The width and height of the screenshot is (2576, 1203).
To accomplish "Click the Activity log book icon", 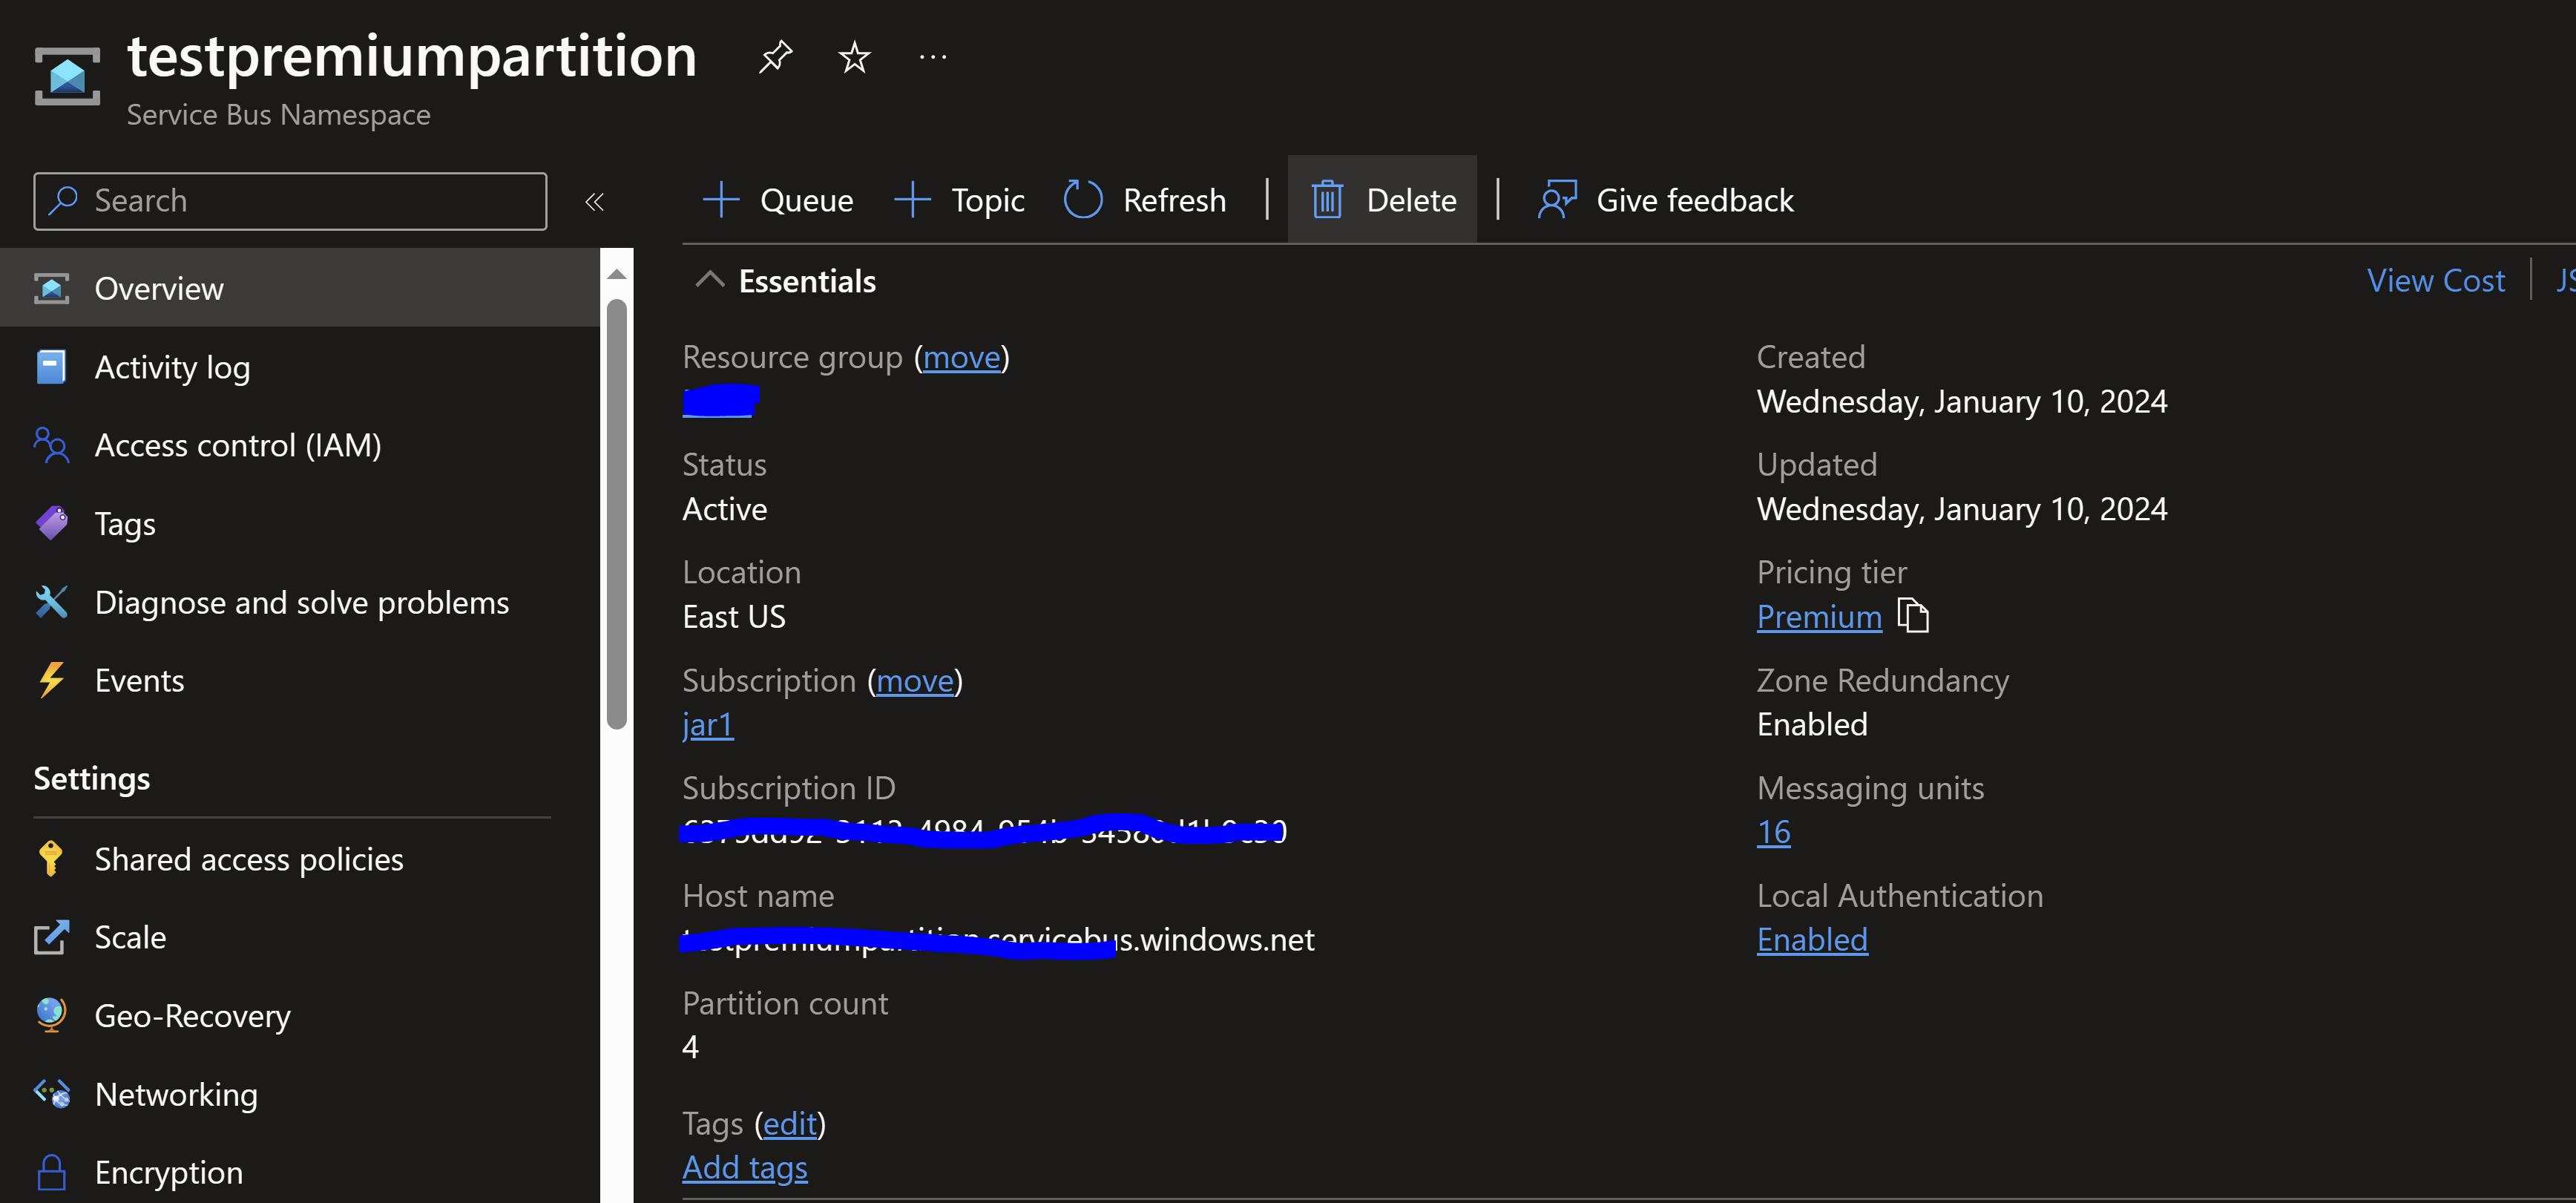I will click(51, 367).
